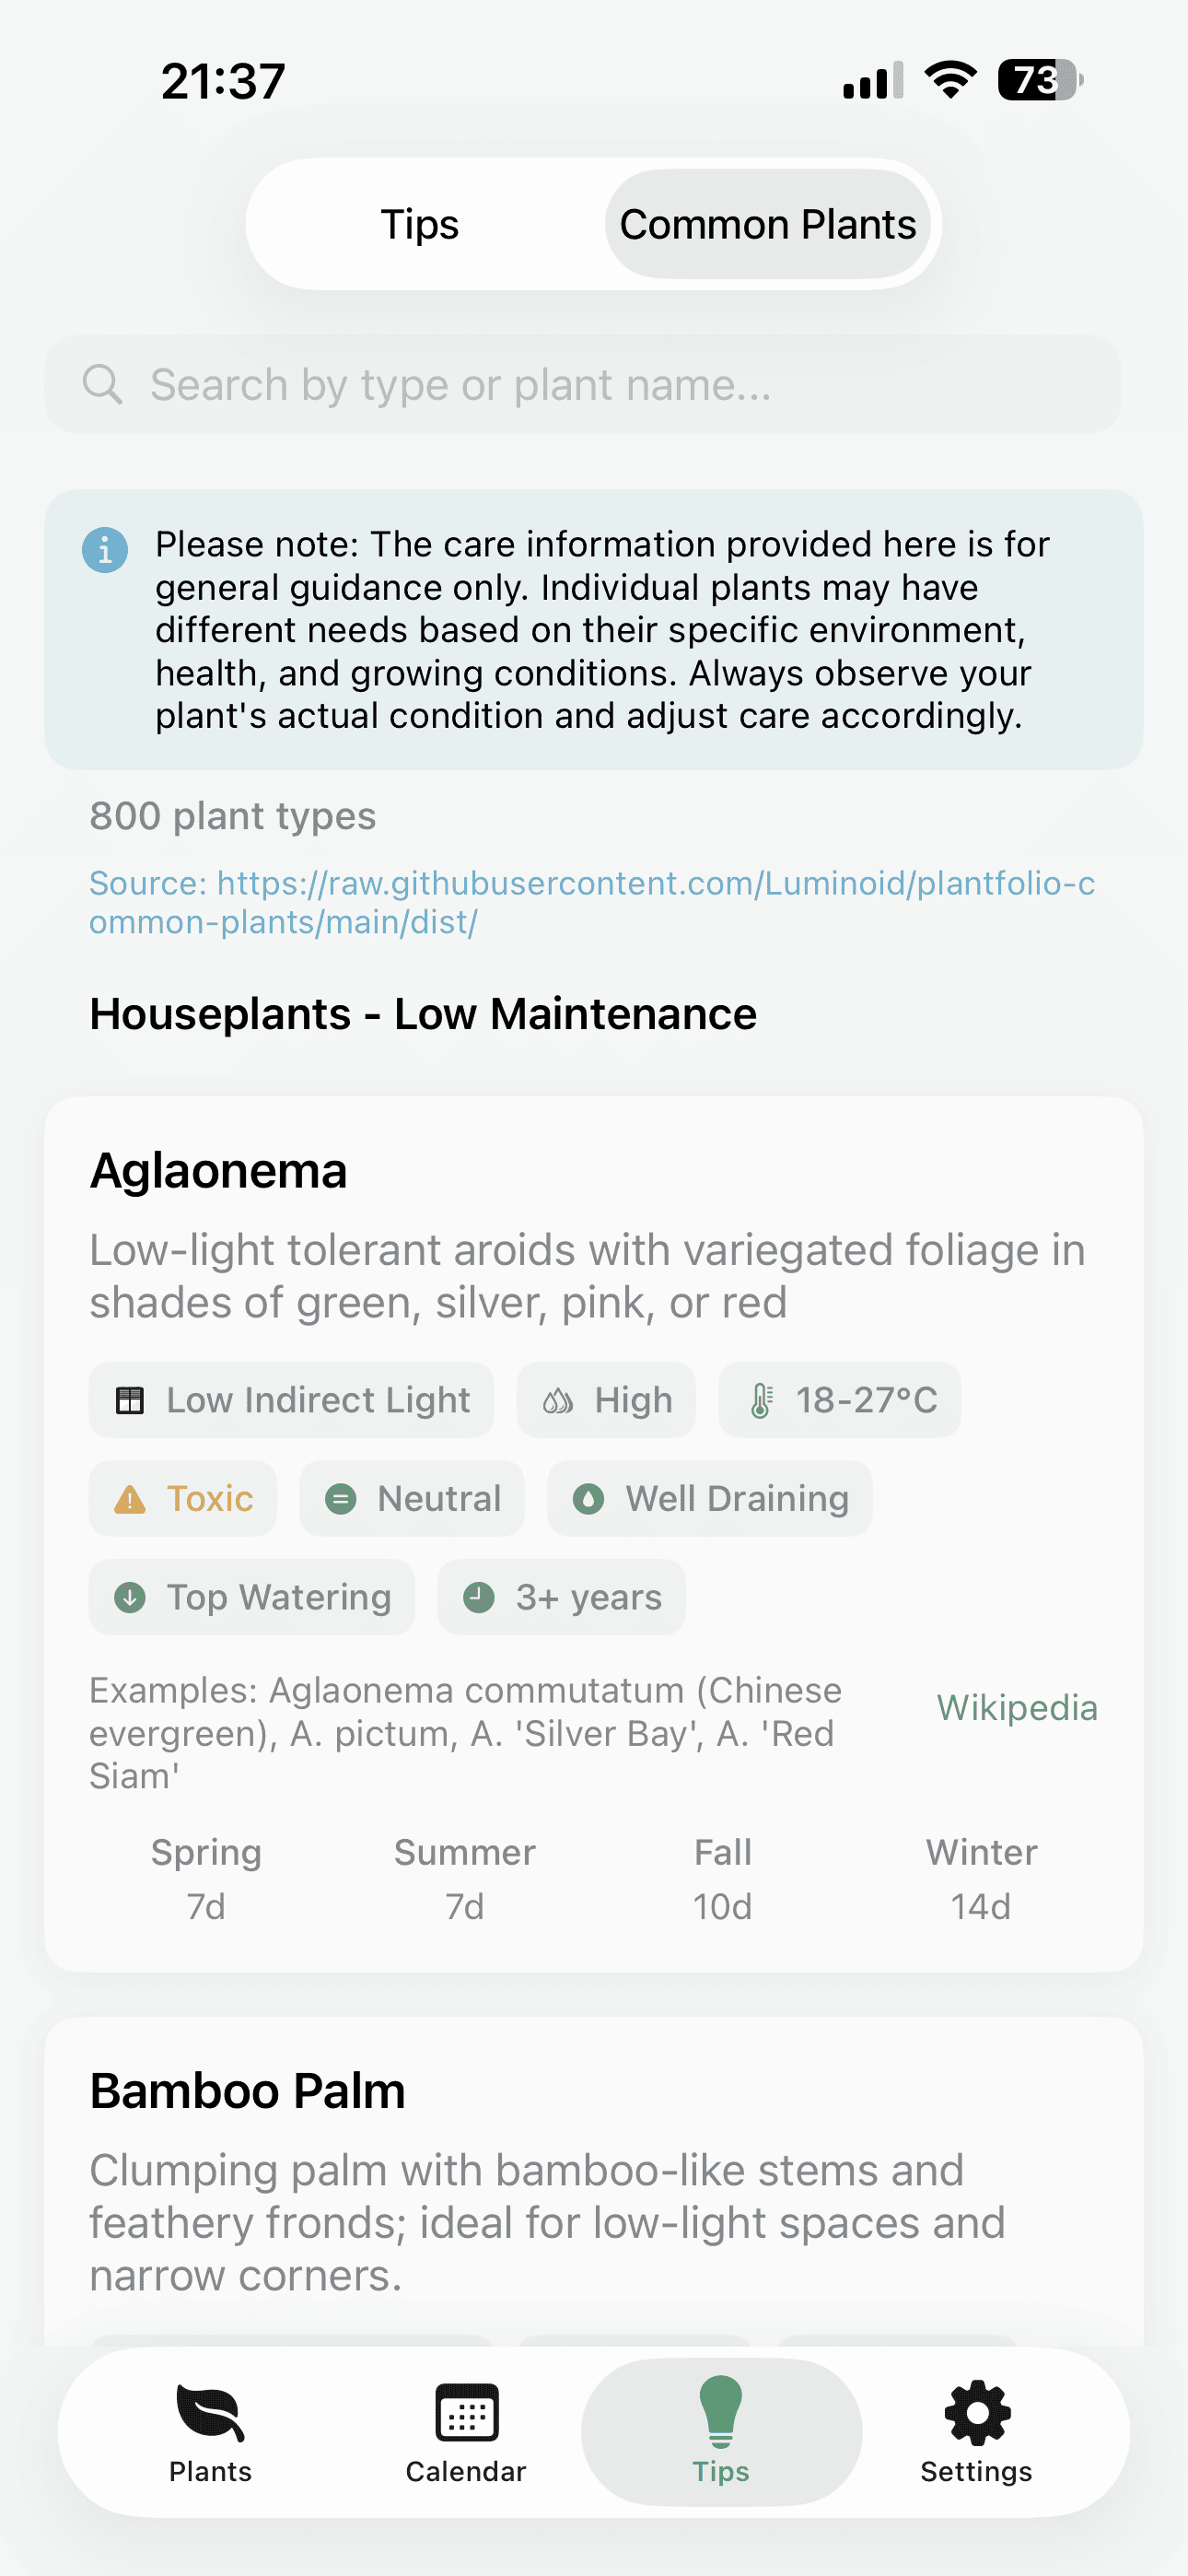Image resolution: width=1188 pixels, height=2576 pixels.
Task: Tap the thermometer icon on 18-27°C badge
Action: (763, 1400)
